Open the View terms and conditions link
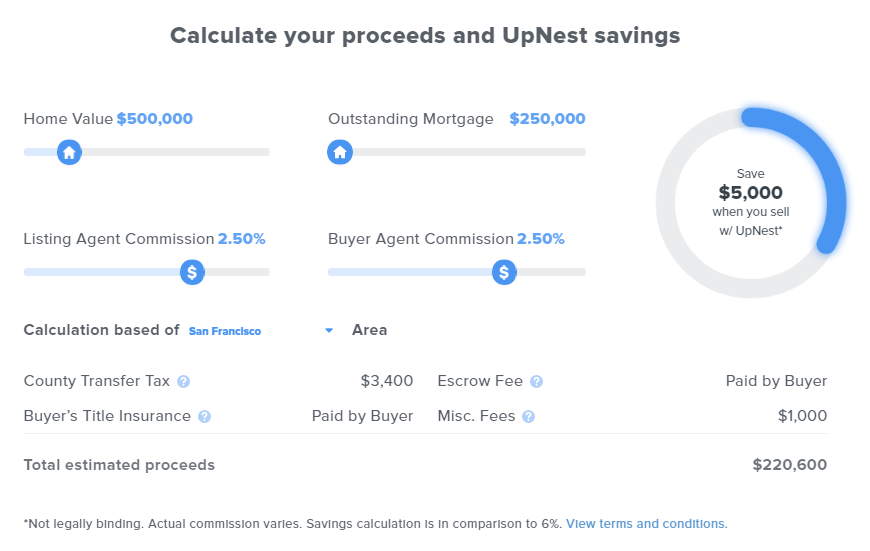Viewport: 870px width, 551px height. click(x=647, y=524)
